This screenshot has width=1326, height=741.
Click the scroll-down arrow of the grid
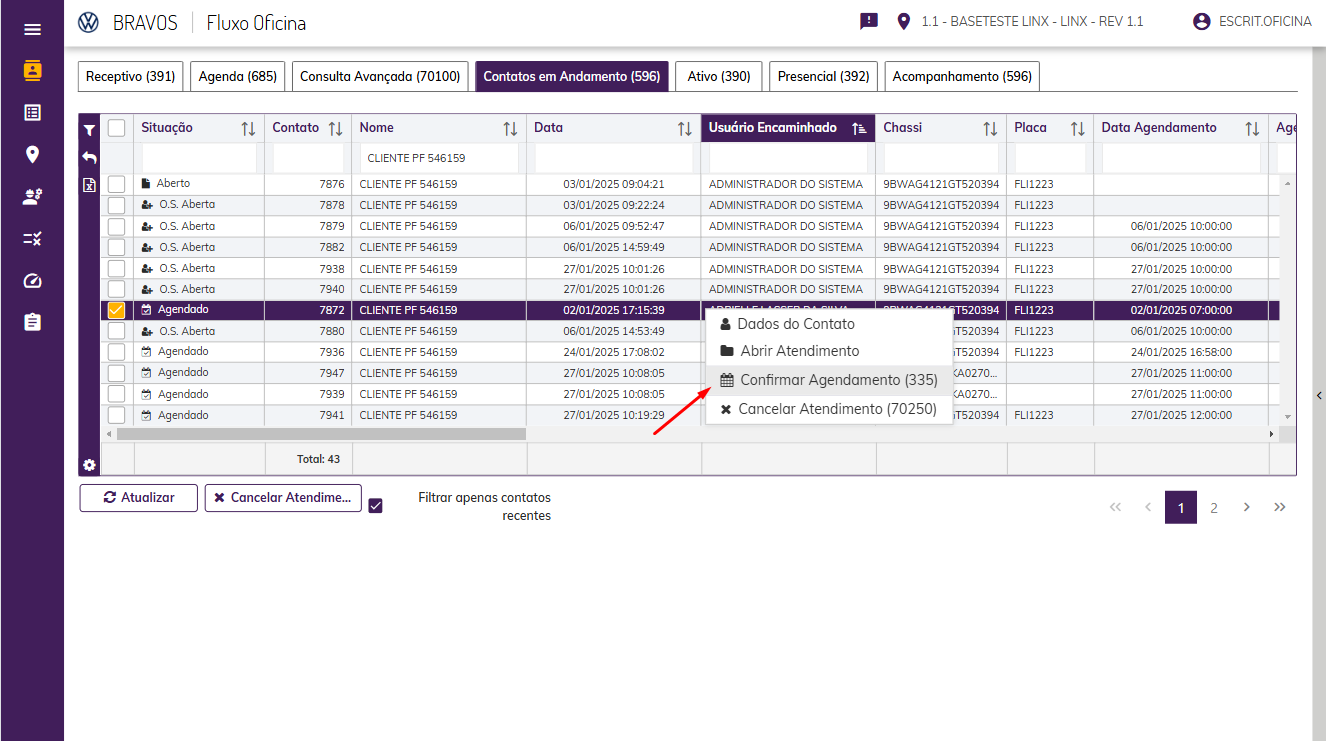(x=1288, y=416)
